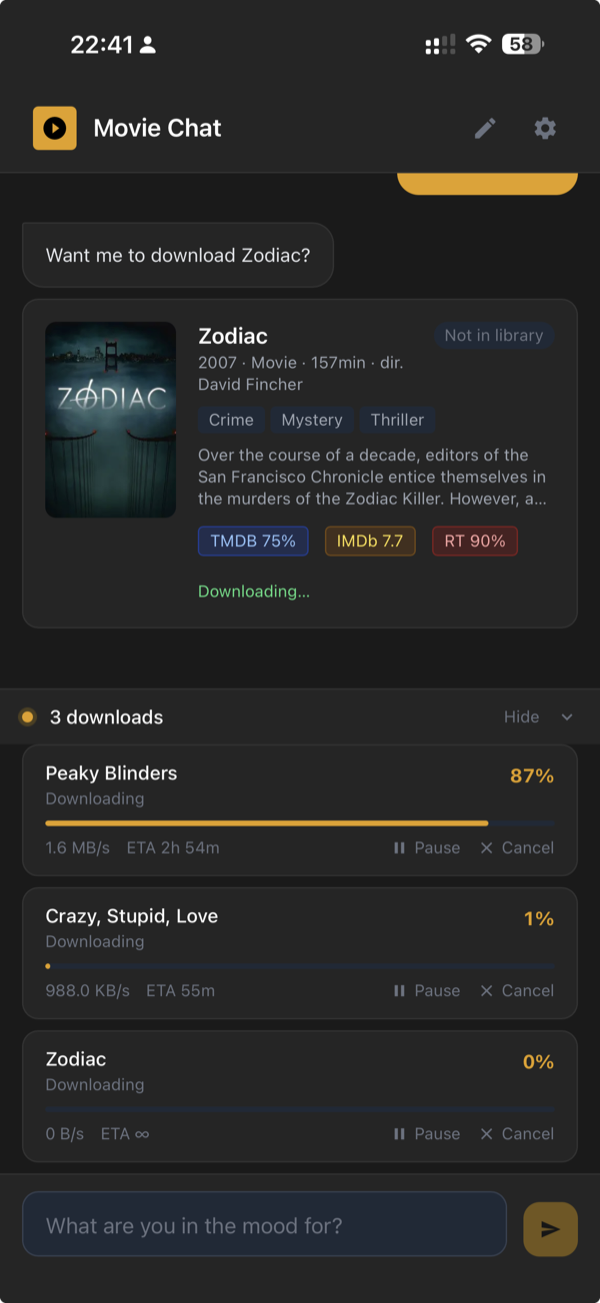Tap the send message arrow icon
This screenshot has width=600, height=1303.
point(549,1228)
